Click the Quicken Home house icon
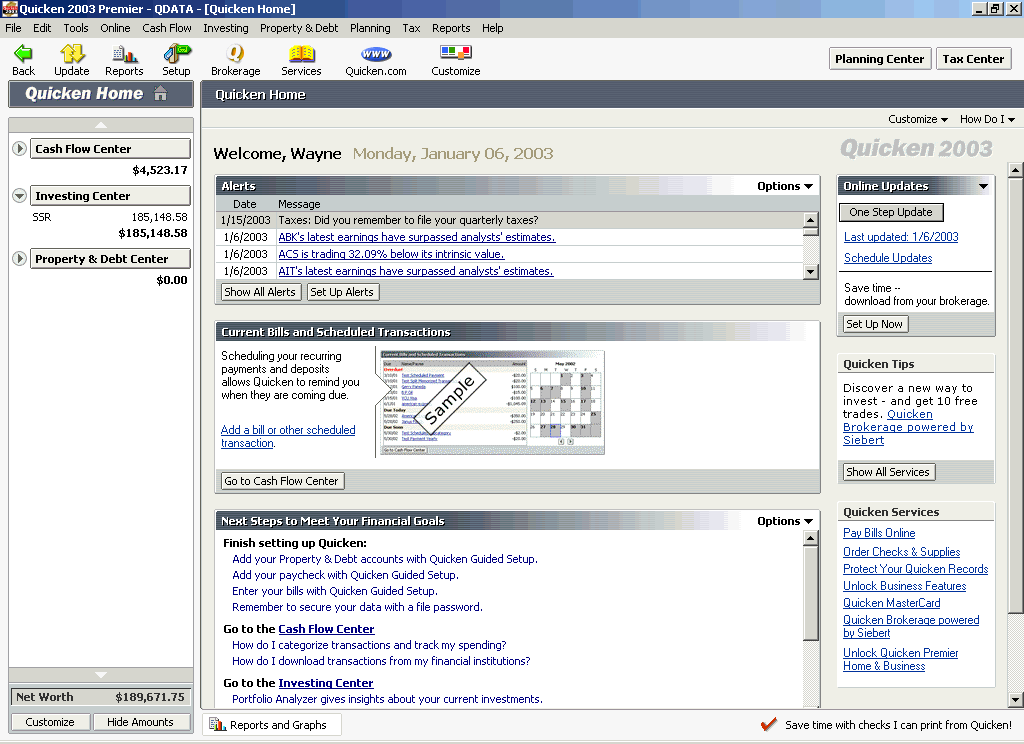This screenshot has width=1024, height=744. (x=161, y=93)
